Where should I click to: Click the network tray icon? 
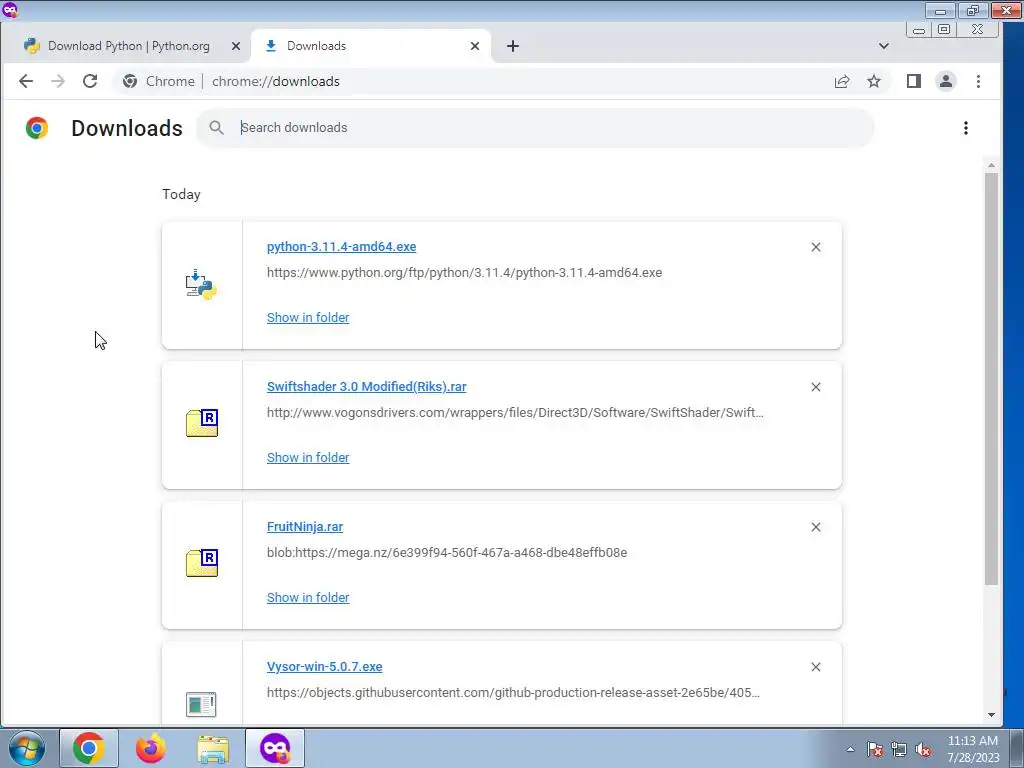click(x=899, y=749)
